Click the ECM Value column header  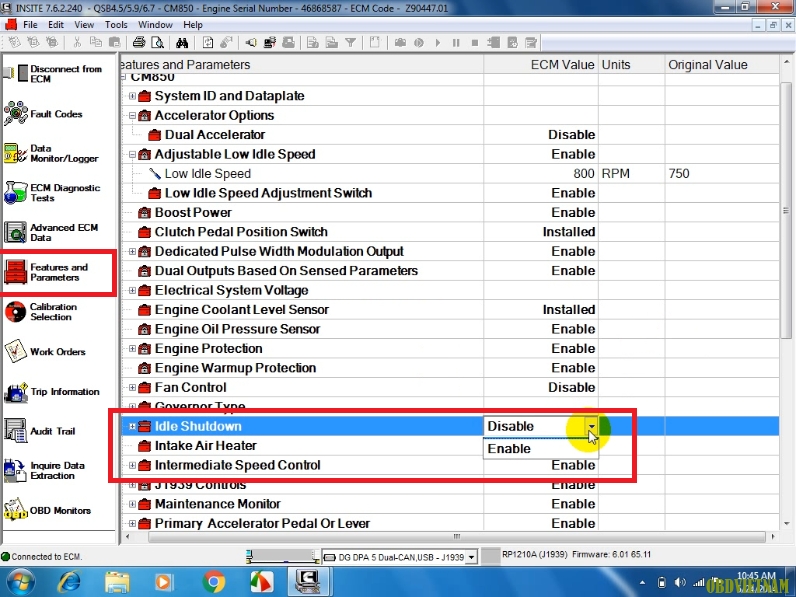pos(541,64)
